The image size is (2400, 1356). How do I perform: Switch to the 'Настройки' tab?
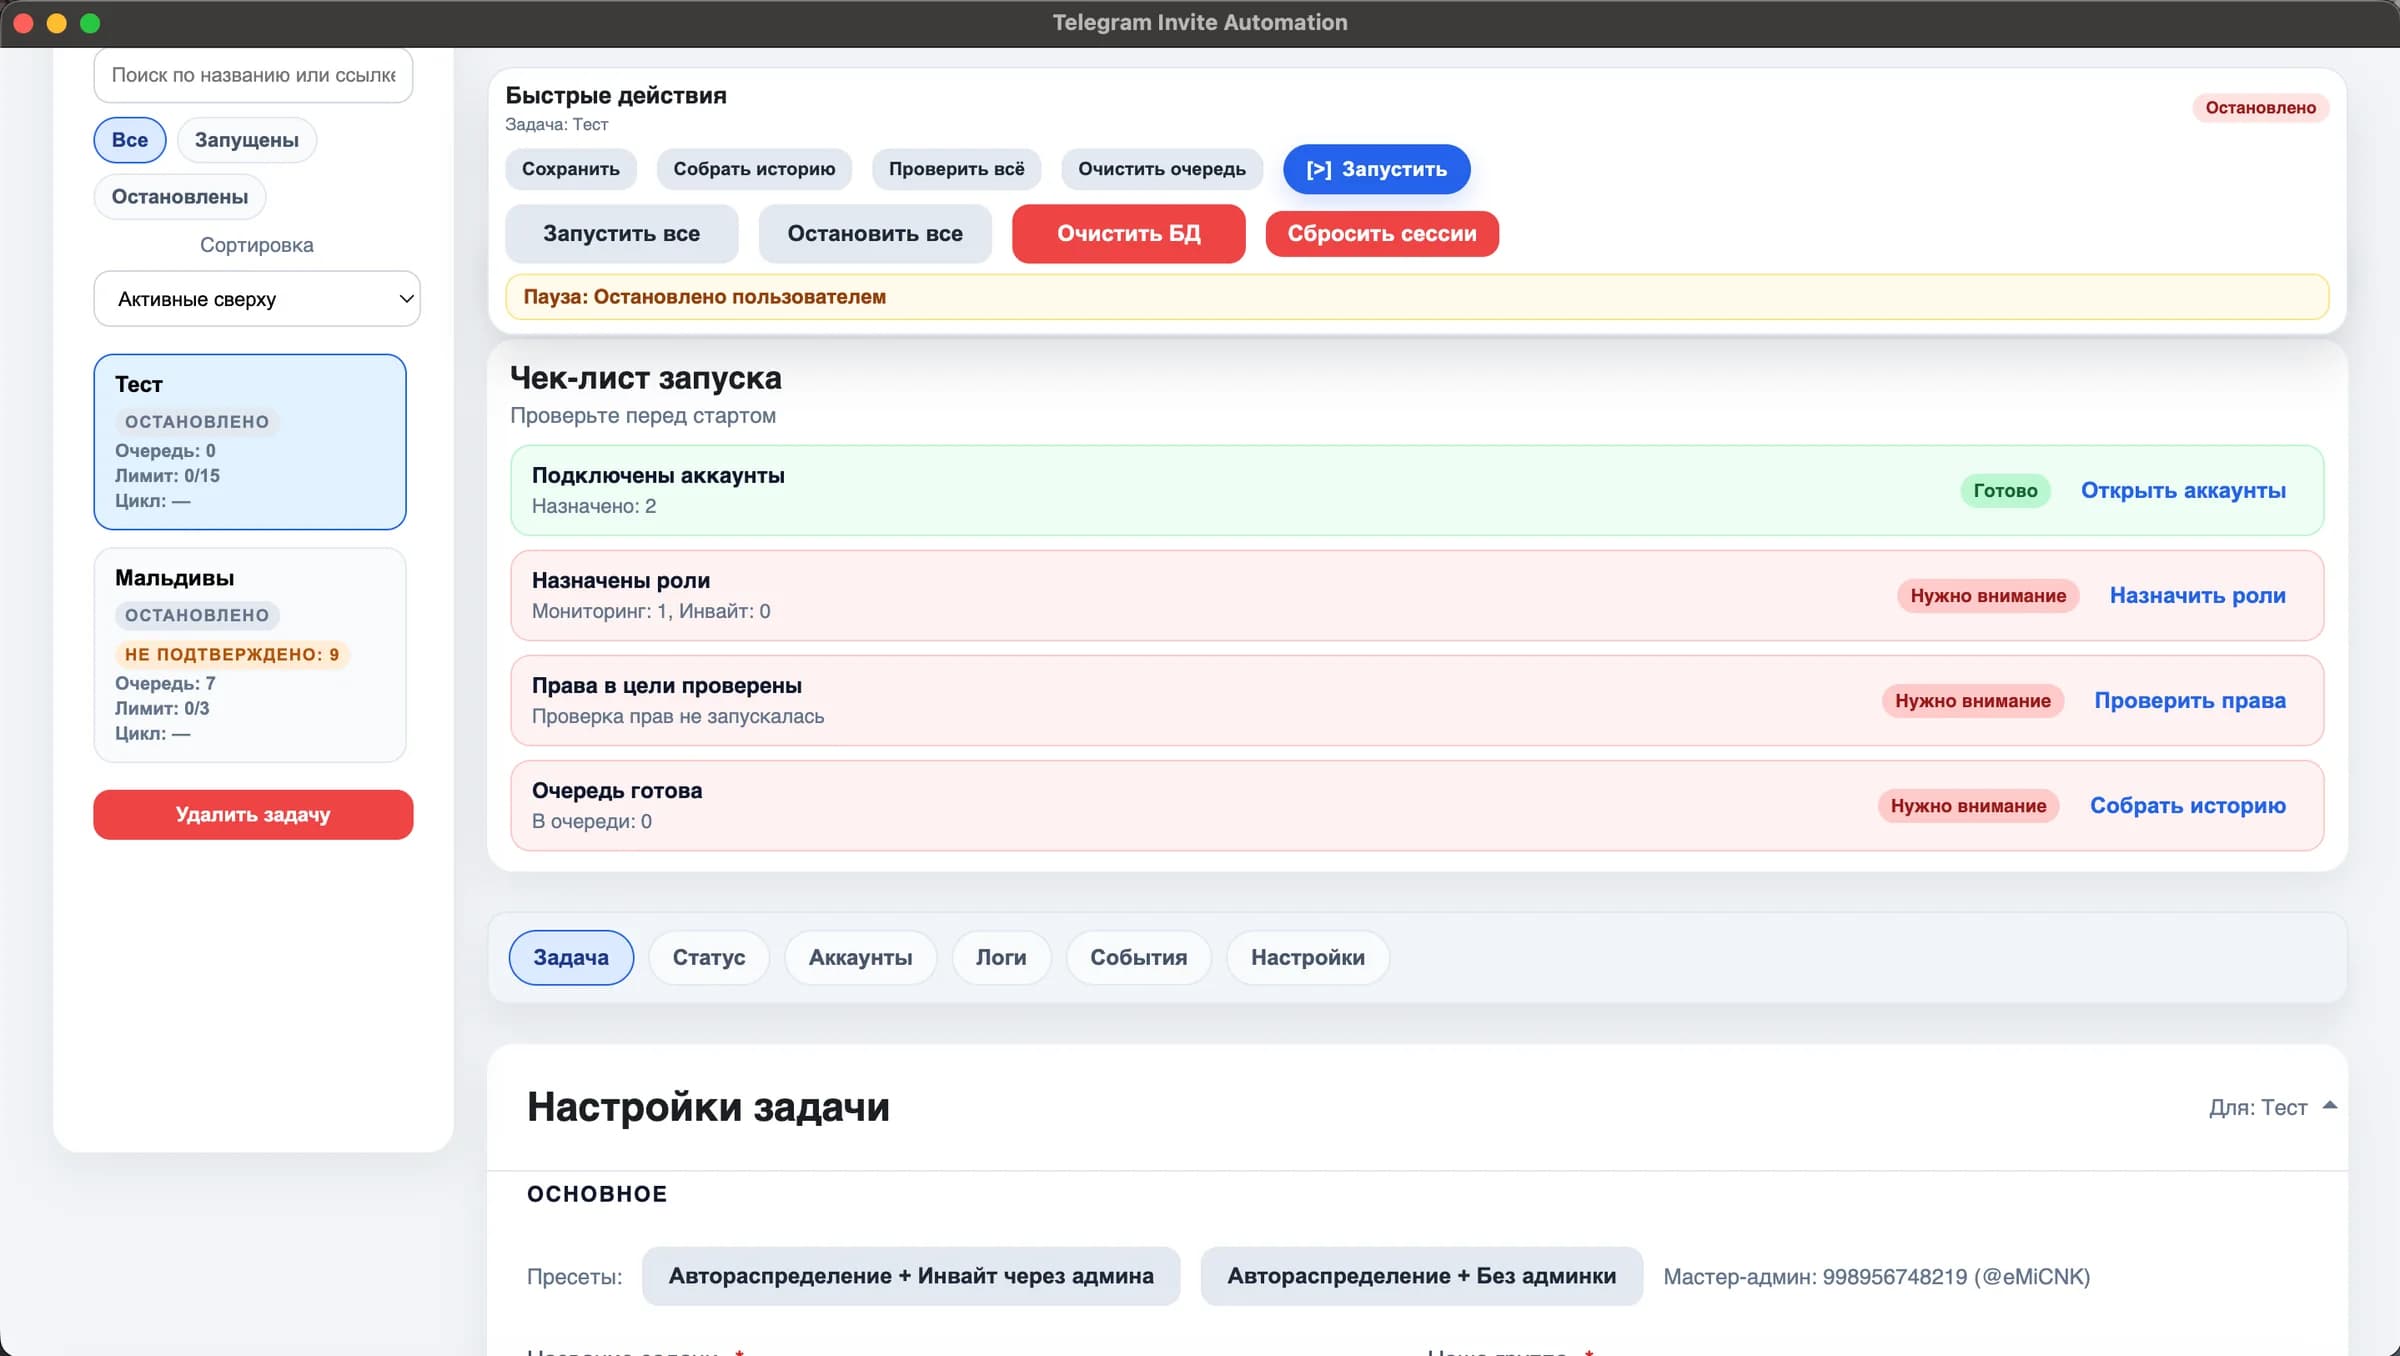click(1308, 958)
